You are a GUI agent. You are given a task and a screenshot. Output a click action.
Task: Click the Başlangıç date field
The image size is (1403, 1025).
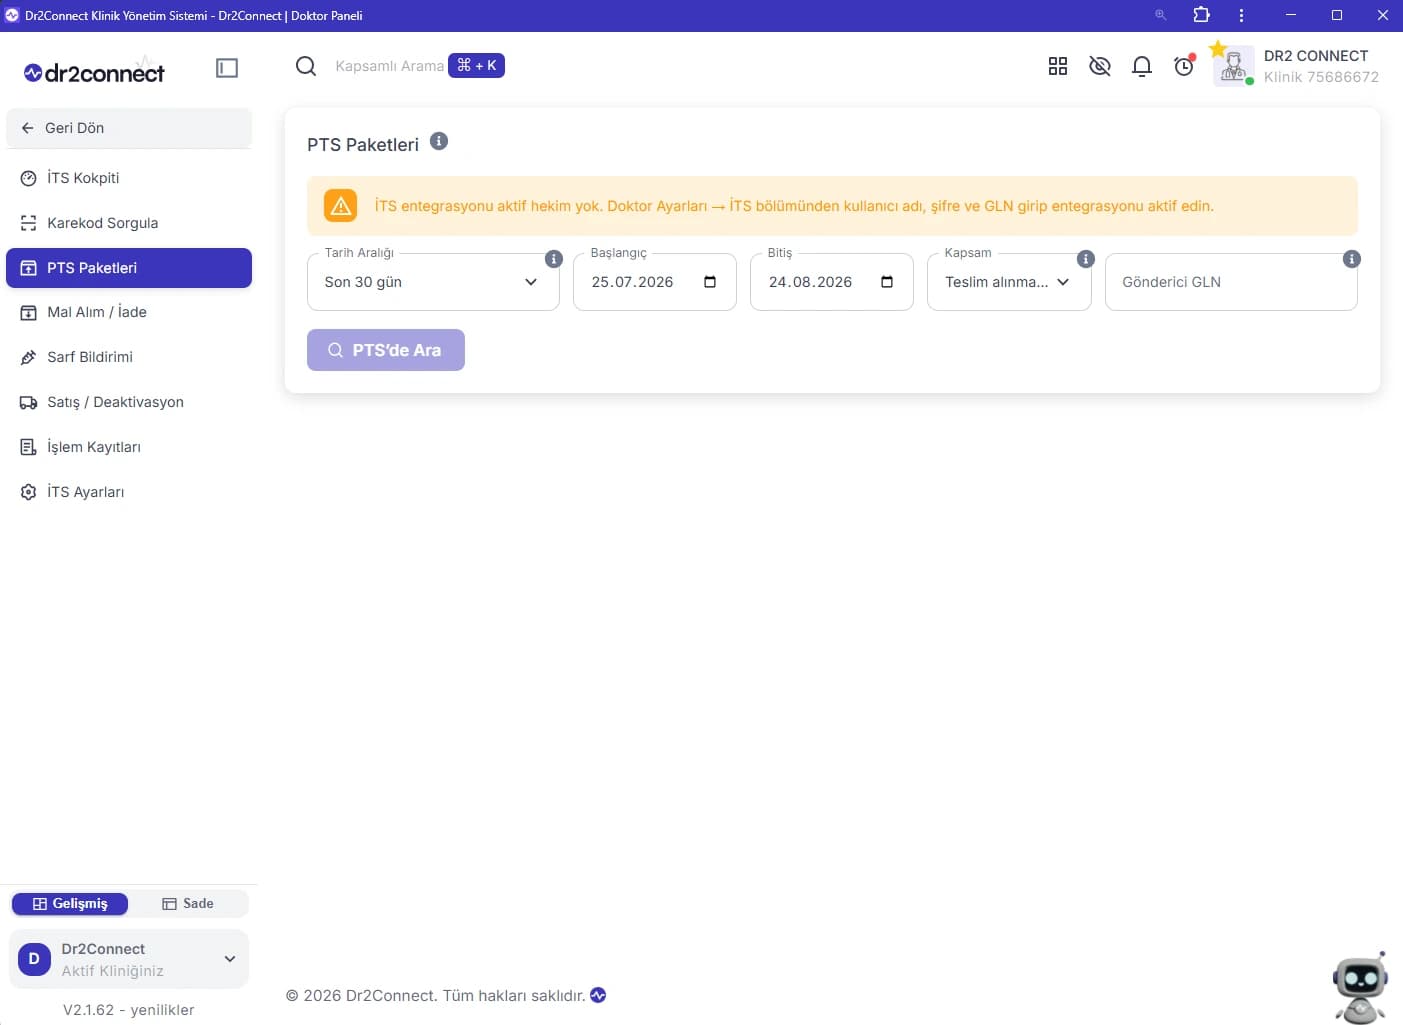pos(655,282)
